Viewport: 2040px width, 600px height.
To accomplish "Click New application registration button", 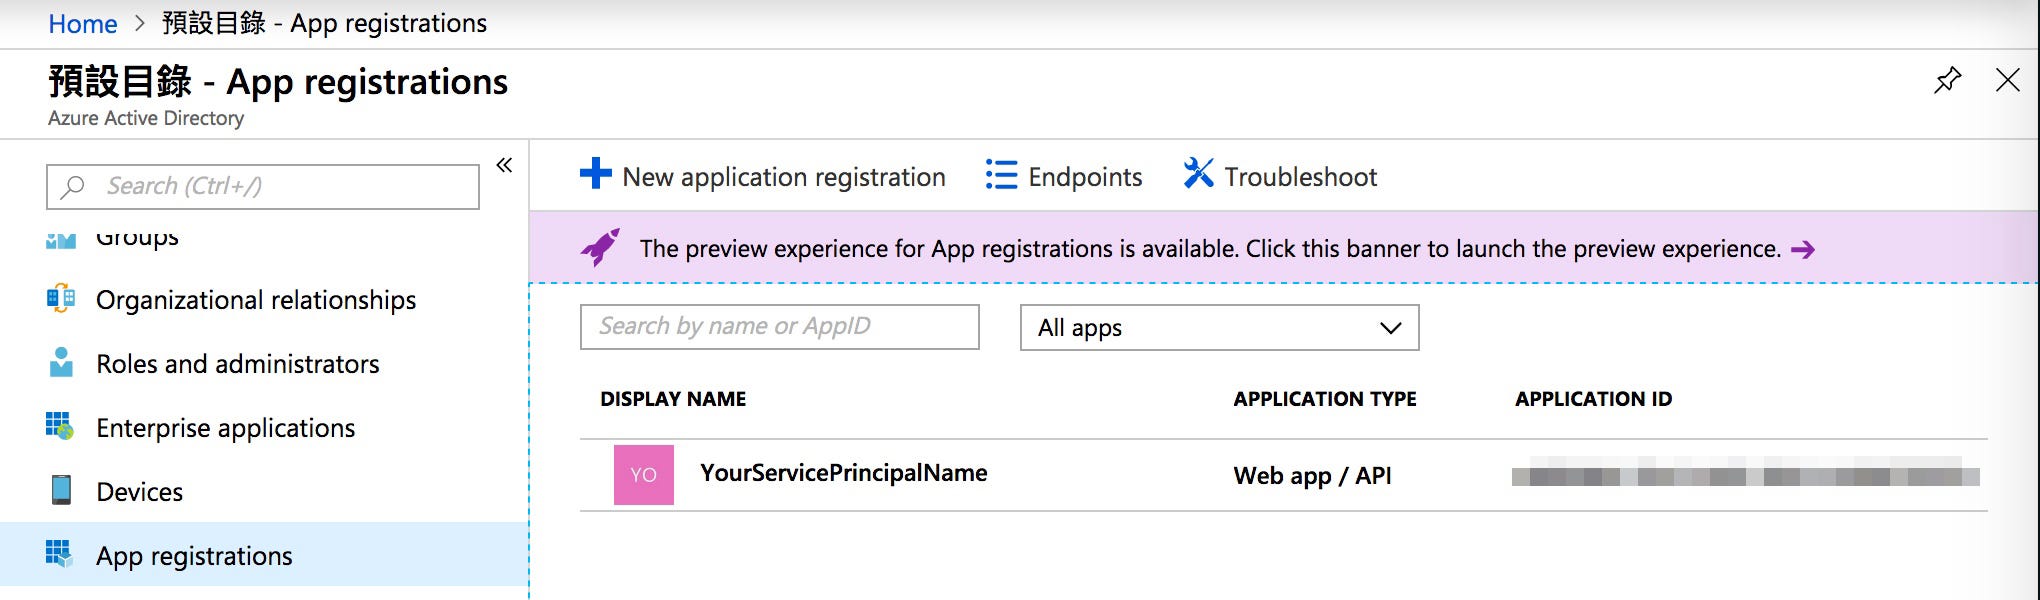I will (x=763, y=176).
